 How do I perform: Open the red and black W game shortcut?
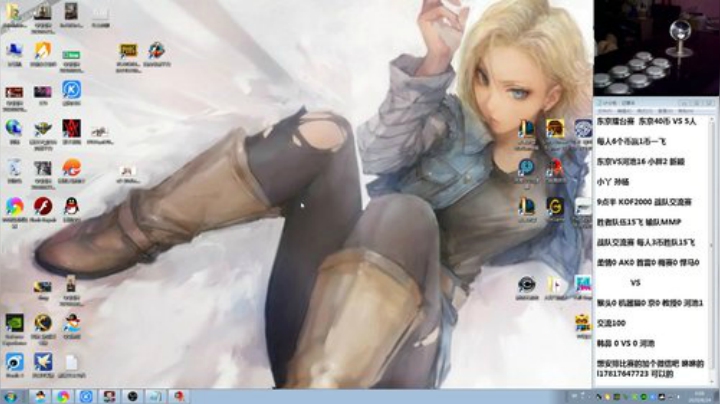click(x=72, y=128)
